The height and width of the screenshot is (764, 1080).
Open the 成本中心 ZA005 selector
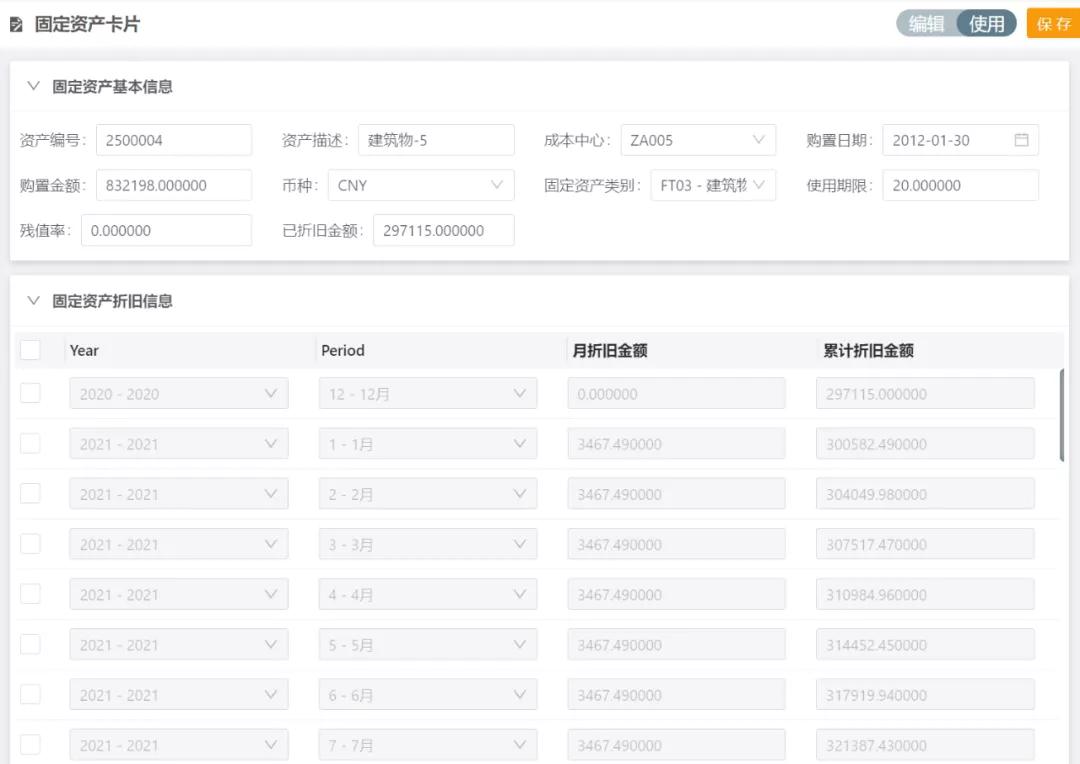pyautogui.click(x=700, y=140)
